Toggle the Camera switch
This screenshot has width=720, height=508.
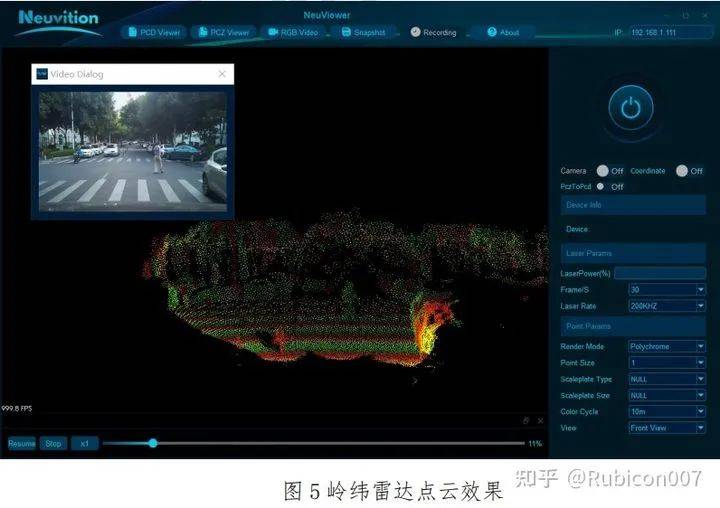point(602,171)
